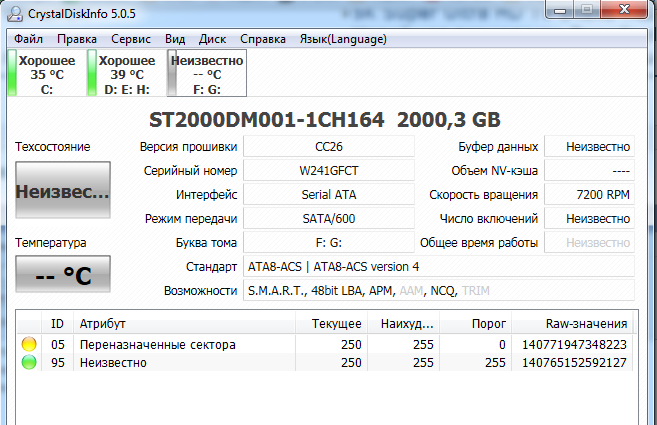This screenshot has height=425, width=657.
Task: Click the threshold value 255 in row 95
Action: click(495, 363)
